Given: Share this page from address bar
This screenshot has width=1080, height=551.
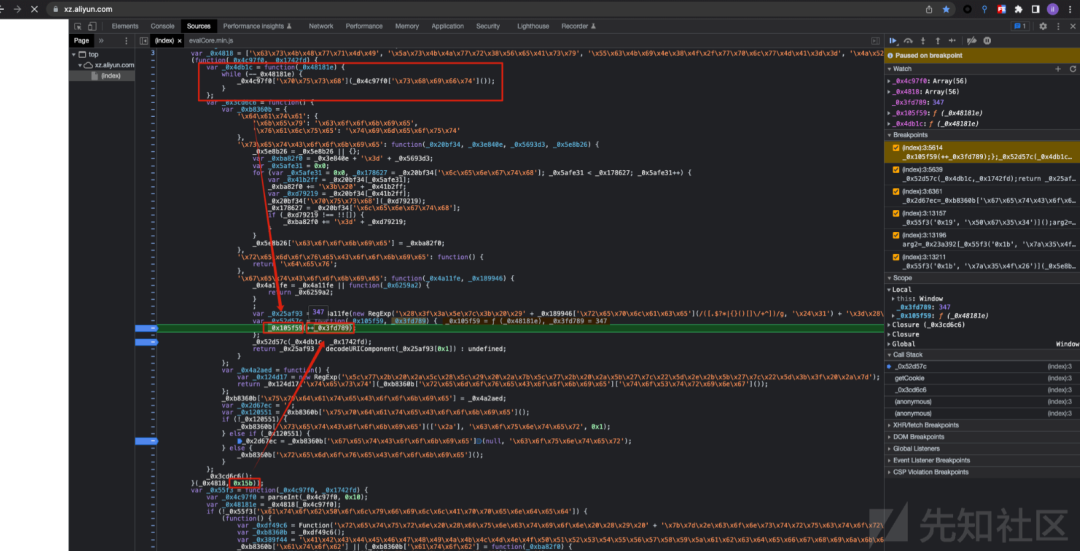Looking at the screenshot, I should click(929, 9).
